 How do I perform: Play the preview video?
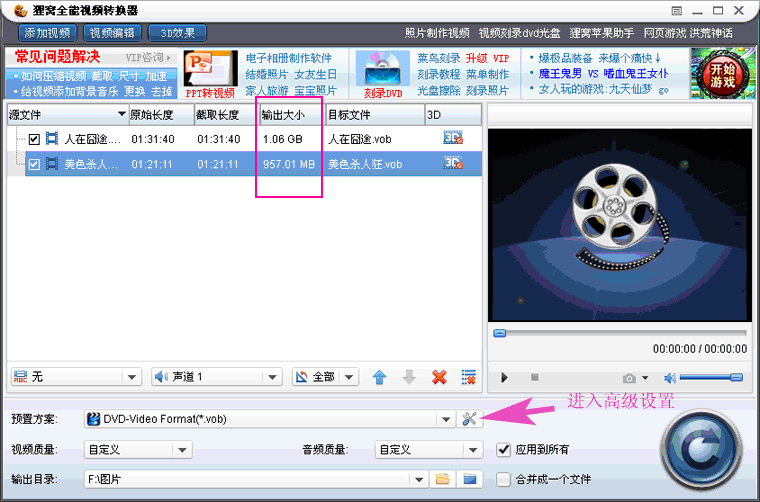[x=504, y=377]
